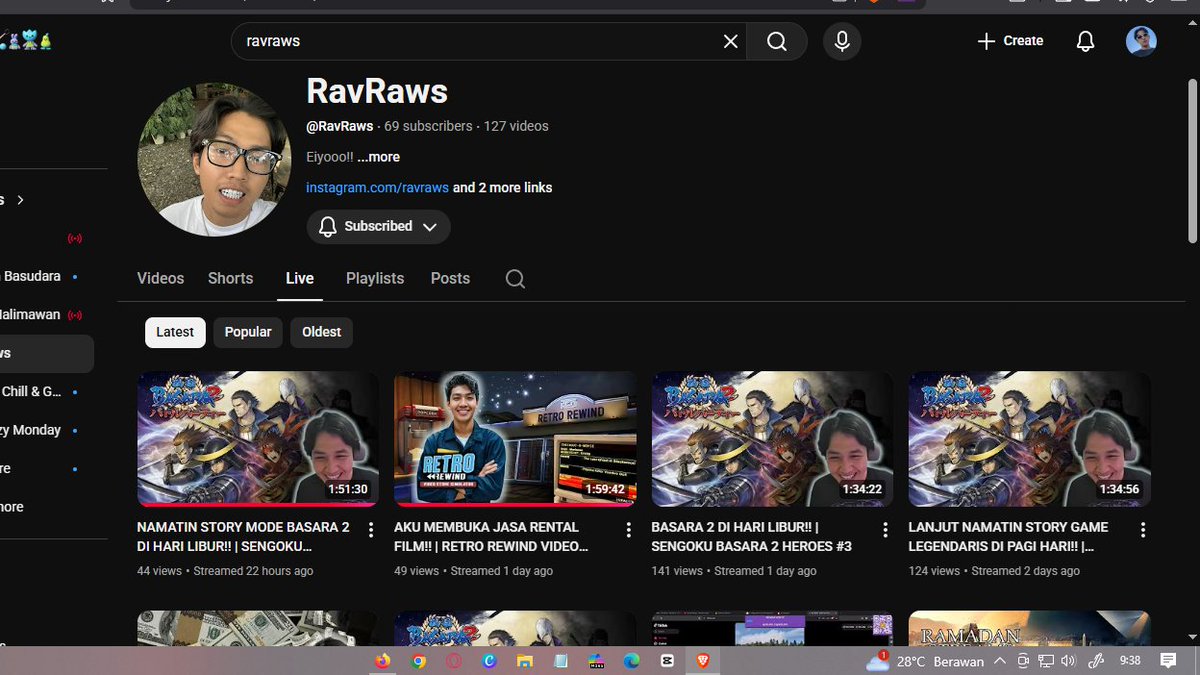Expand the Subscribed button dropdown

click(x=431, y=226)
